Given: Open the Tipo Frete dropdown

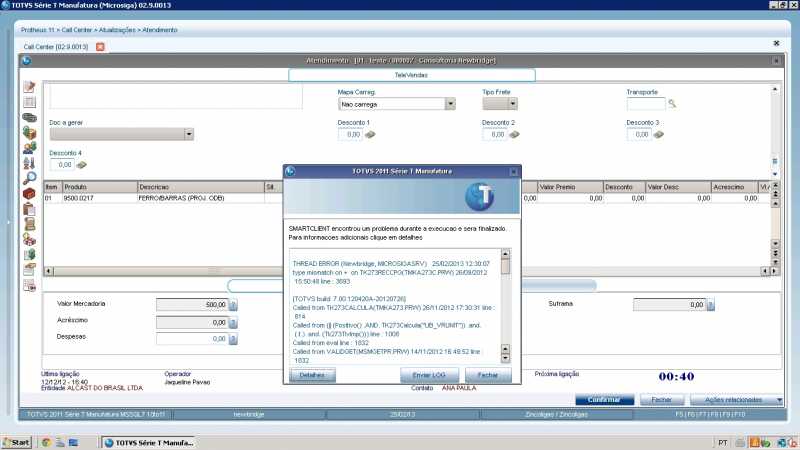Looking at the screenshot, I should click(513, 104).
